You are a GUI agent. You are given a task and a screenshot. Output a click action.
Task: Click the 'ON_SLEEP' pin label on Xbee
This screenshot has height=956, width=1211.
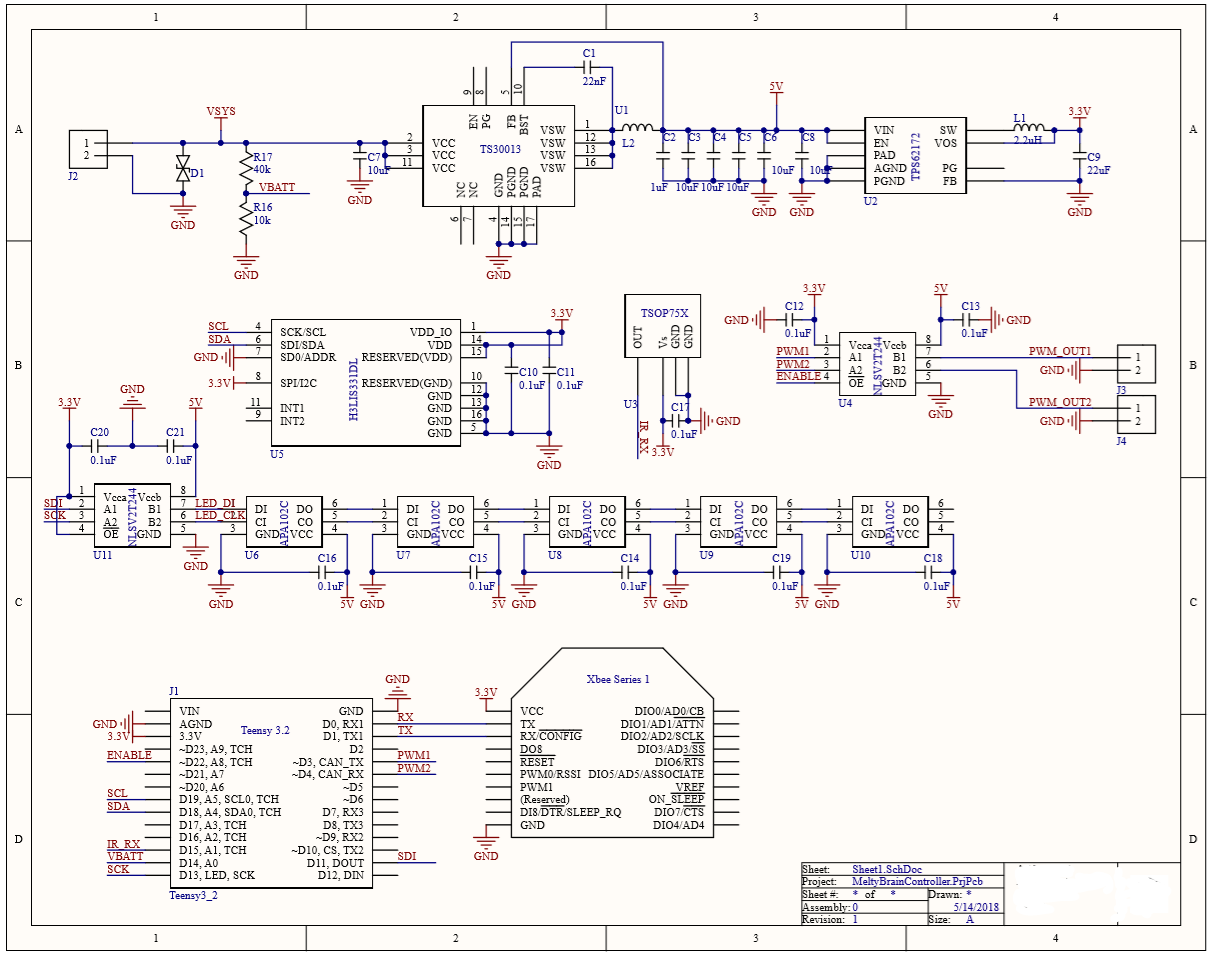[676, 799]
